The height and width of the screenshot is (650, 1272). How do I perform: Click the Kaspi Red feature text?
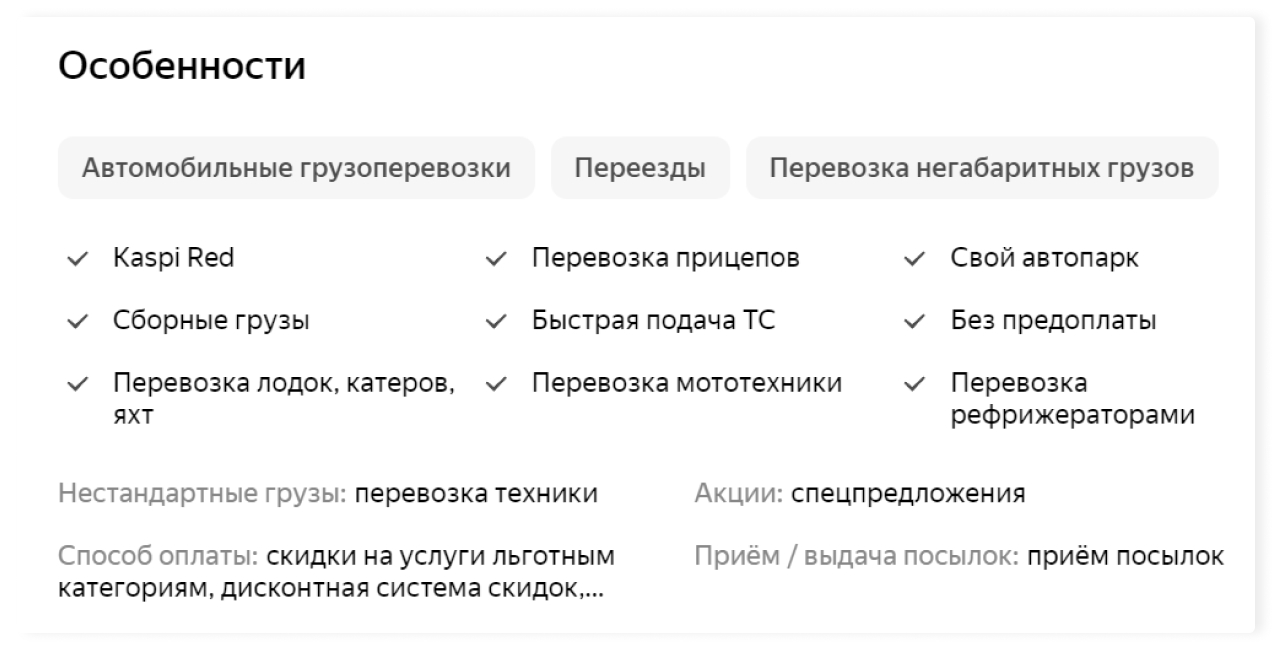pos(173,259)
